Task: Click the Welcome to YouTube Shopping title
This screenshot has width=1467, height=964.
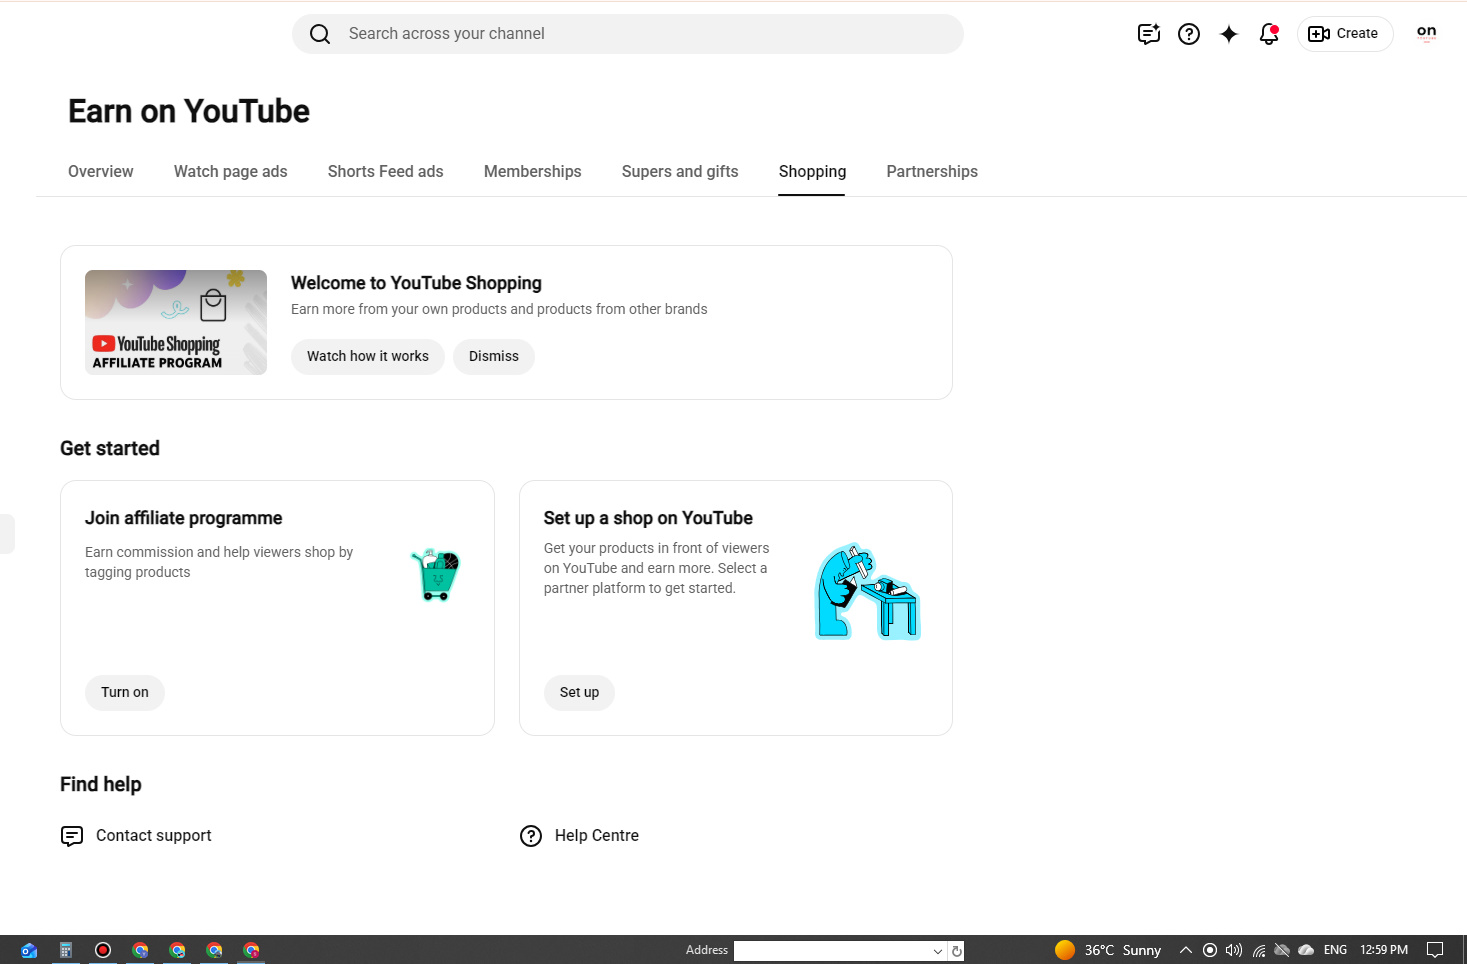Action: (x=416, y=284)
